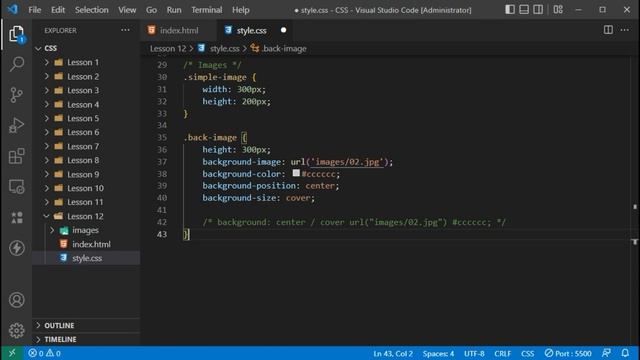Image resolution: width=640 pixels, height=360 pixels.
Task: Open the Accounts menu icon
Action: coord(17,300)
